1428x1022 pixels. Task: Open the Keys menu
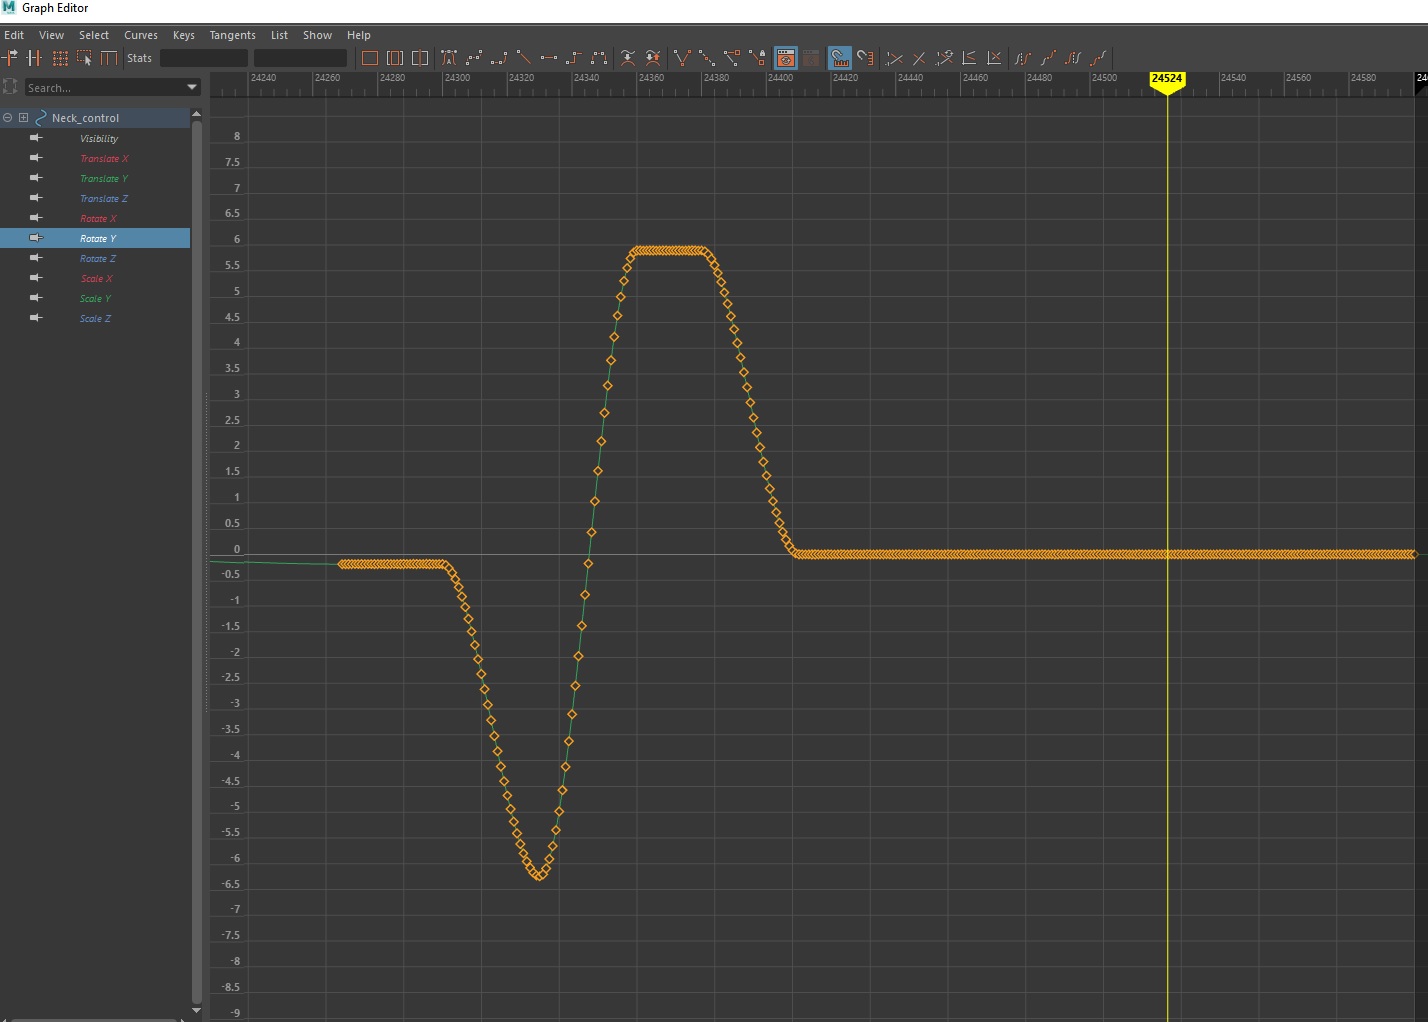pos(184,35)
